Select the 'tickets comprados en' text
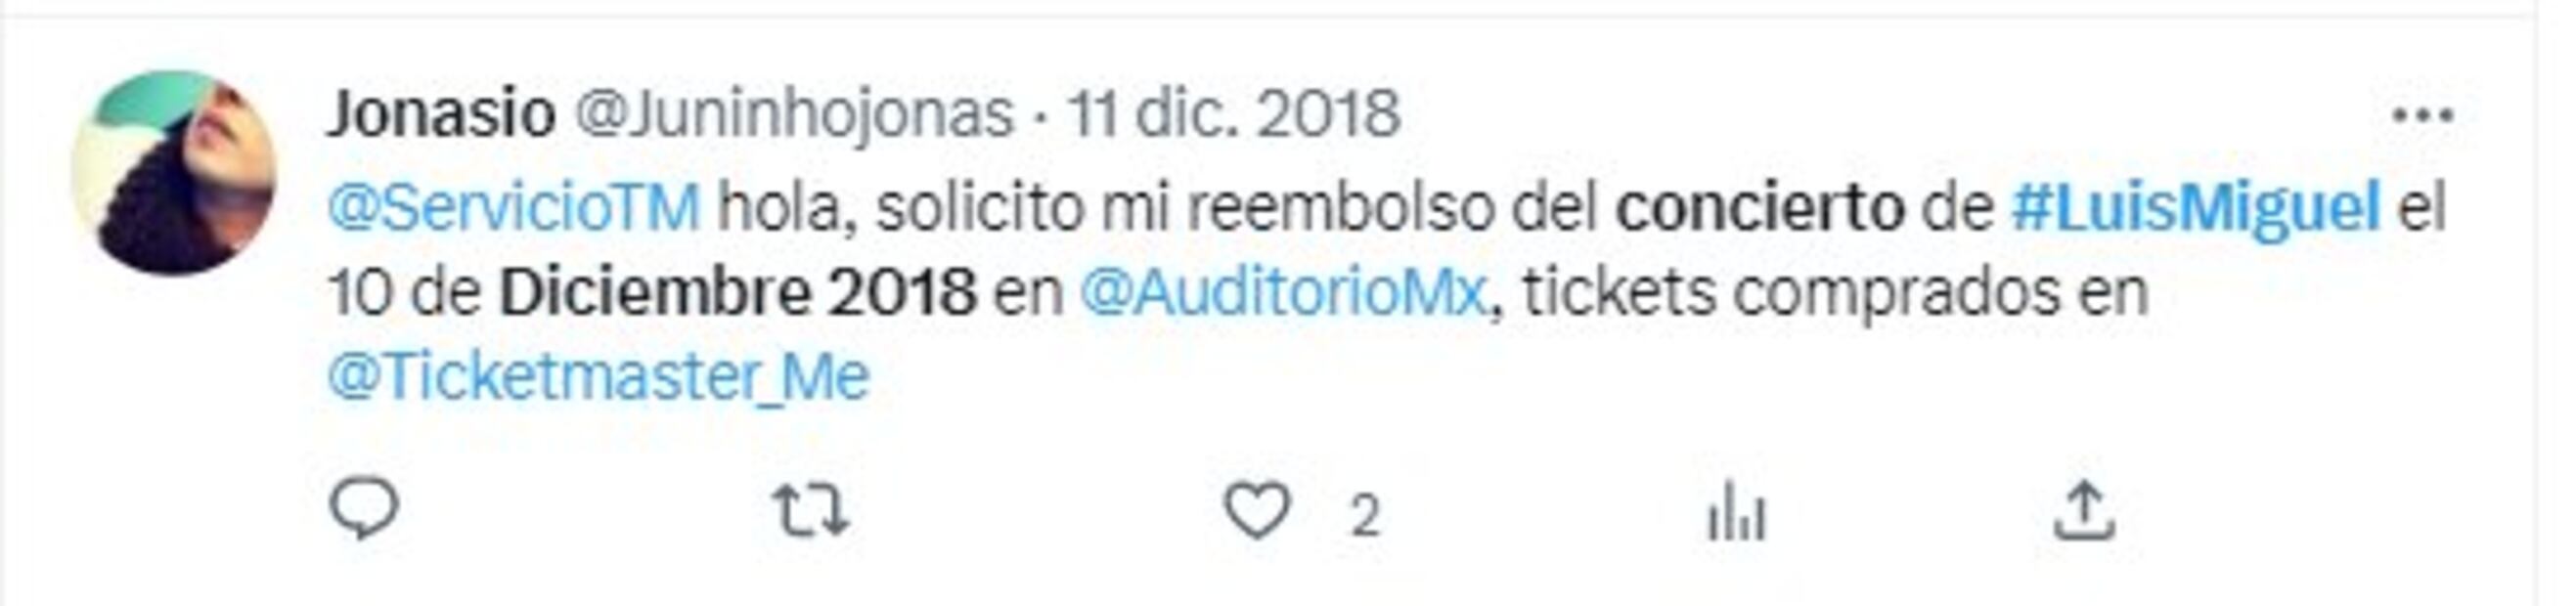The width and height of the screenshot is (2576, 606). (x=1836, y=293)
